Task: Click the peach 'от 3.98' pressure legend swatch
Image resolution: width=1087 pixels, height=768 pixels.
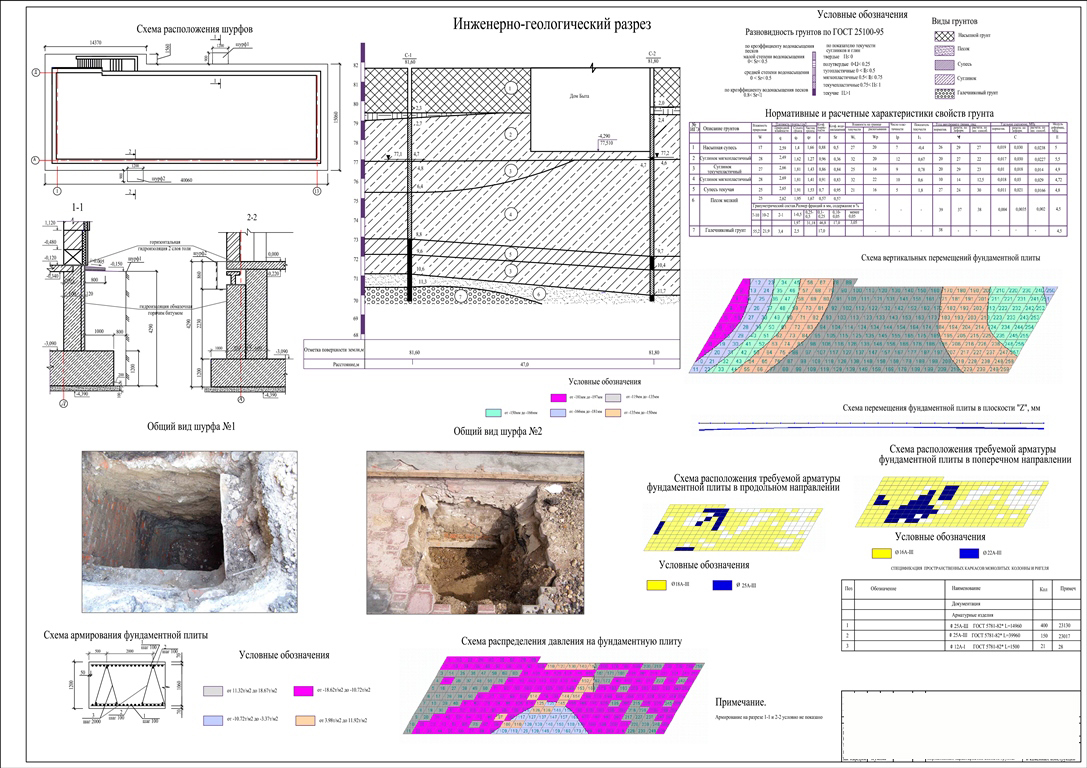Action: click(x=305, y=720)
